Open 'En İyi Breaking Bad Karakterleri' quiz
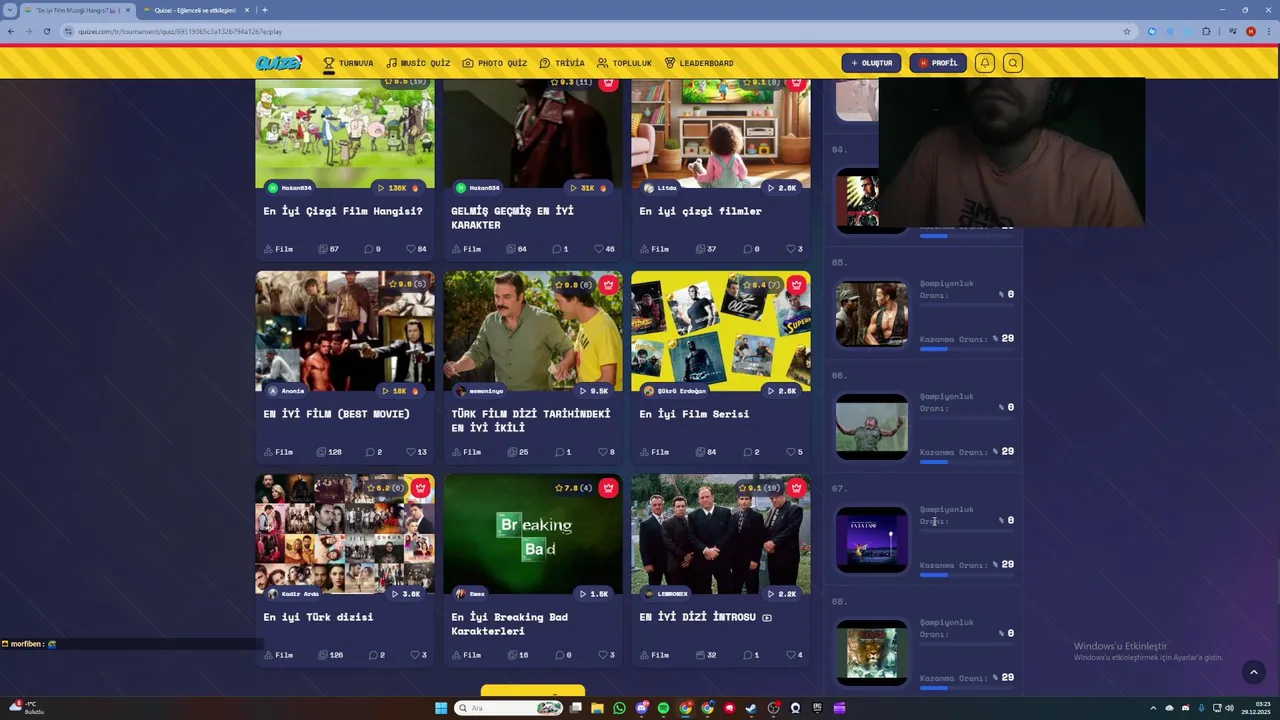The height and width of the screenshot is (720, 1280). click(x=510, y=624)
